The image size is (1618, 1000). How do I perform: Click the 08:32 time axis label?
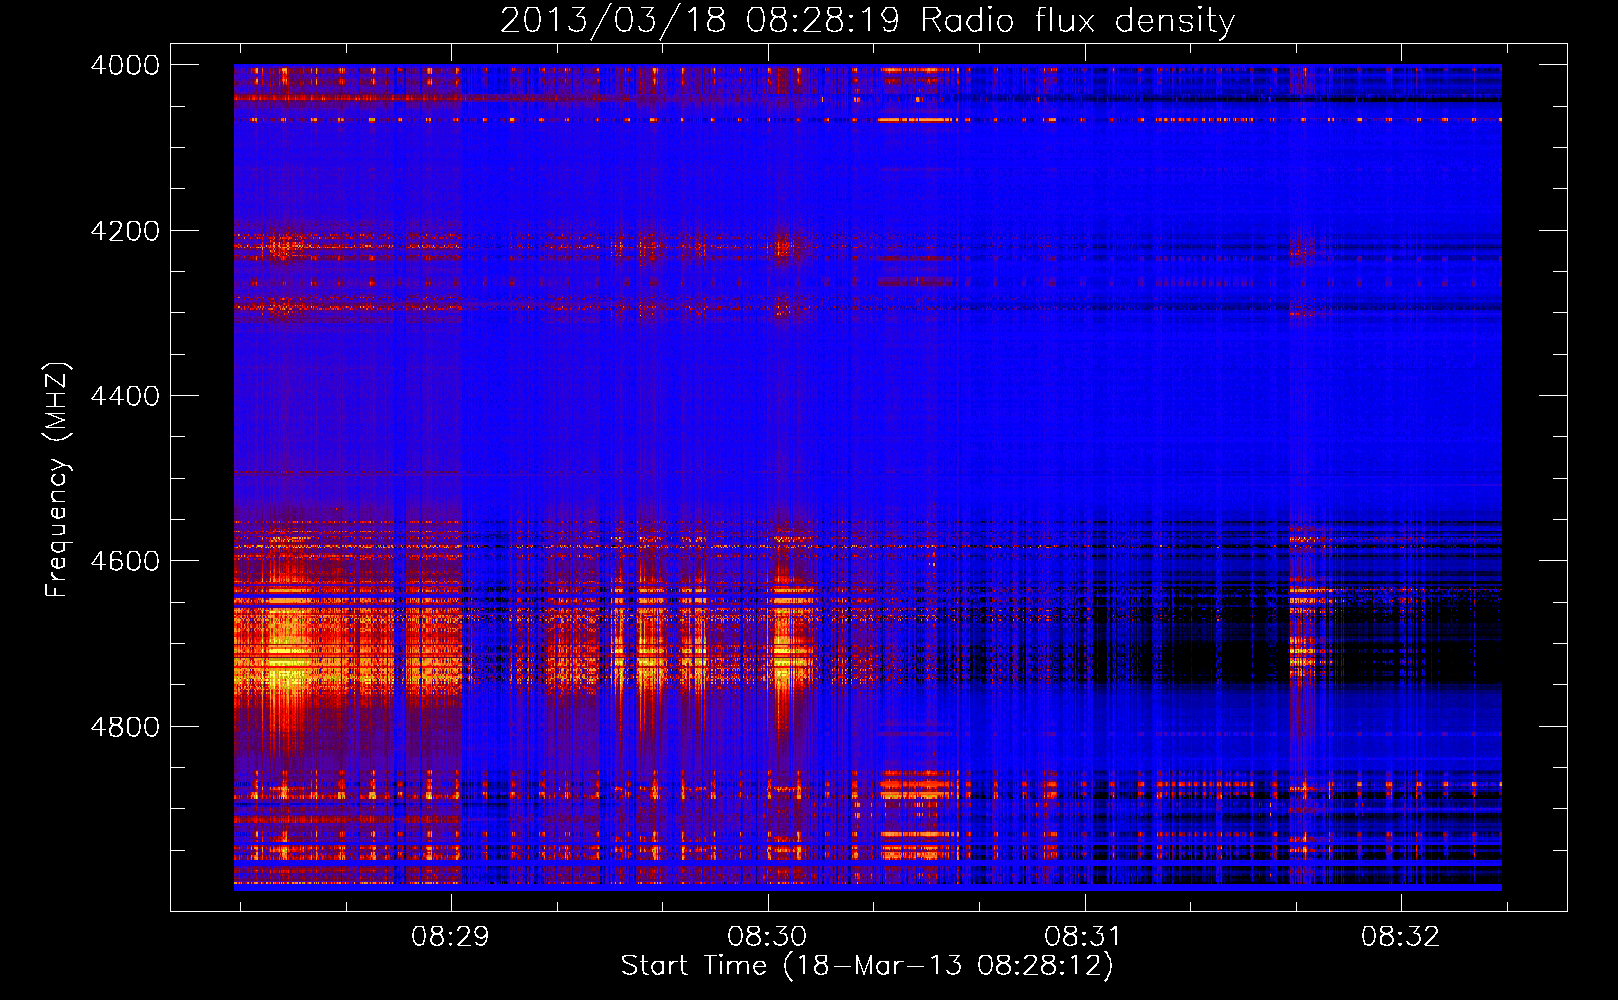point(1400,936)
